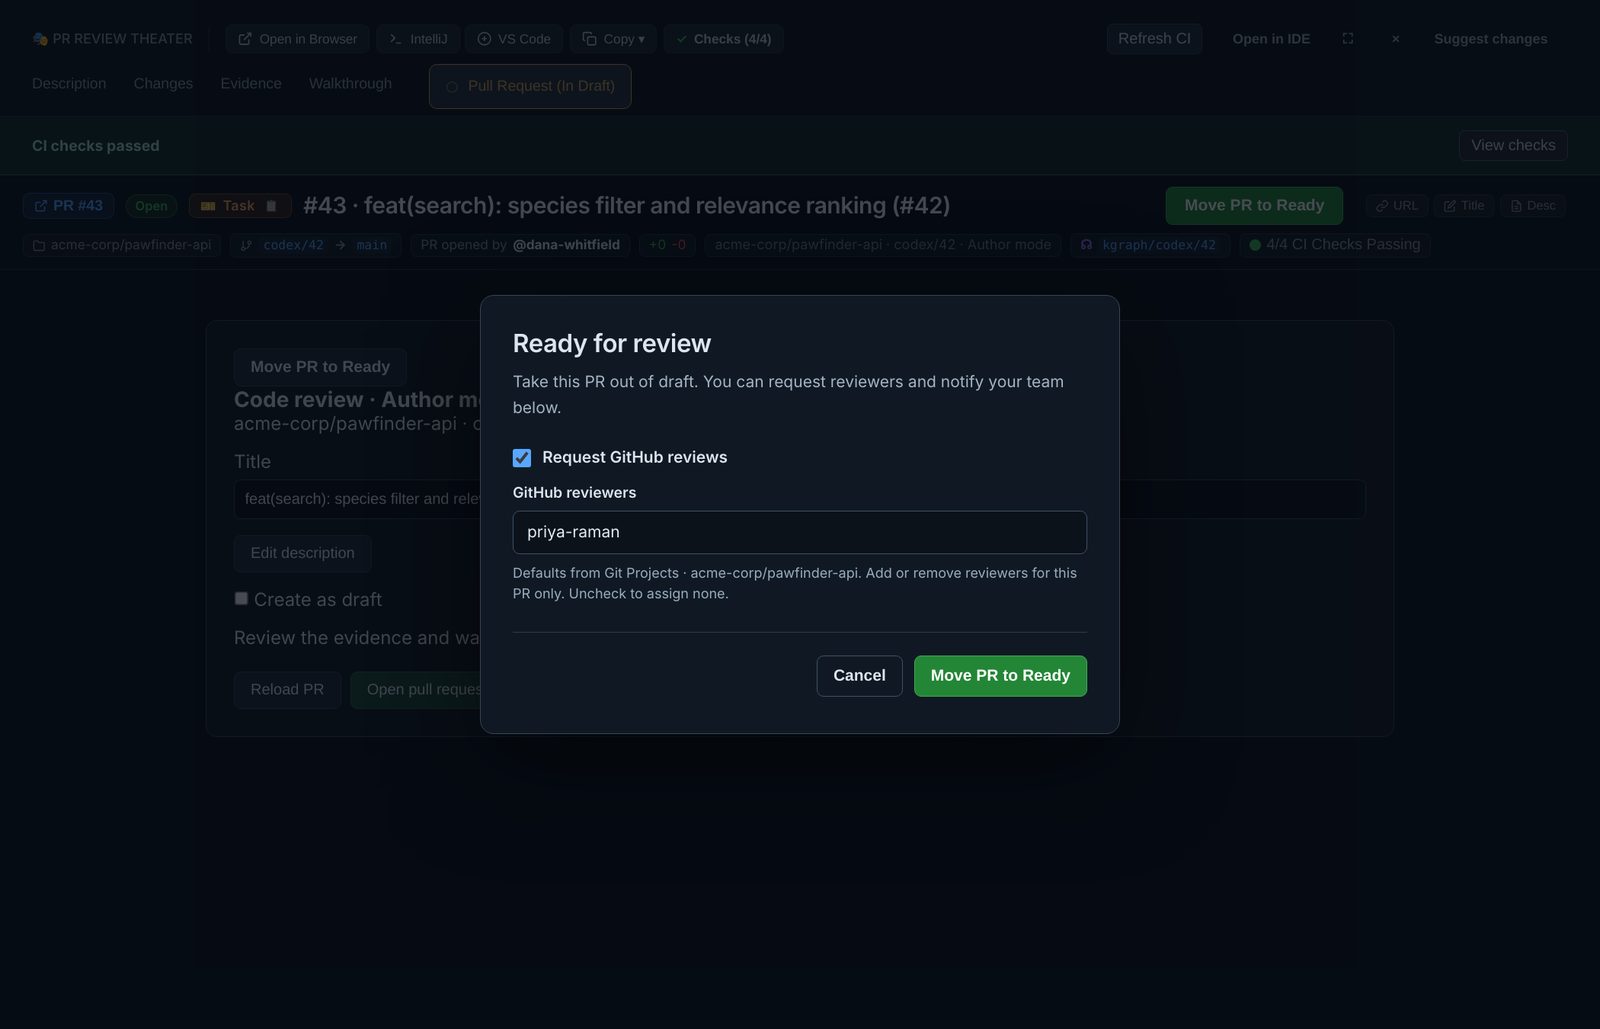Click Edit description in the background card
This screenshot has height=1029, width=1600.
303,553
